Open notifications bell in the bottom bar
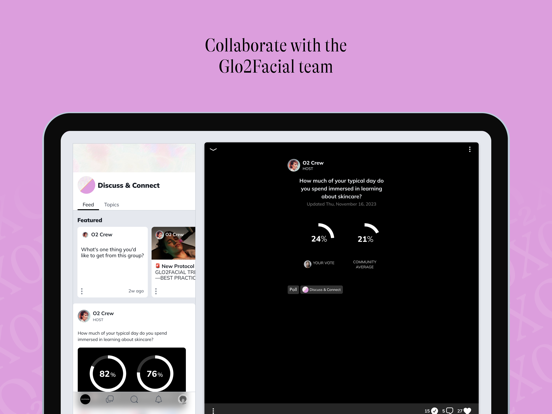Viewport: 552px width, 414px height. [158, 399]
